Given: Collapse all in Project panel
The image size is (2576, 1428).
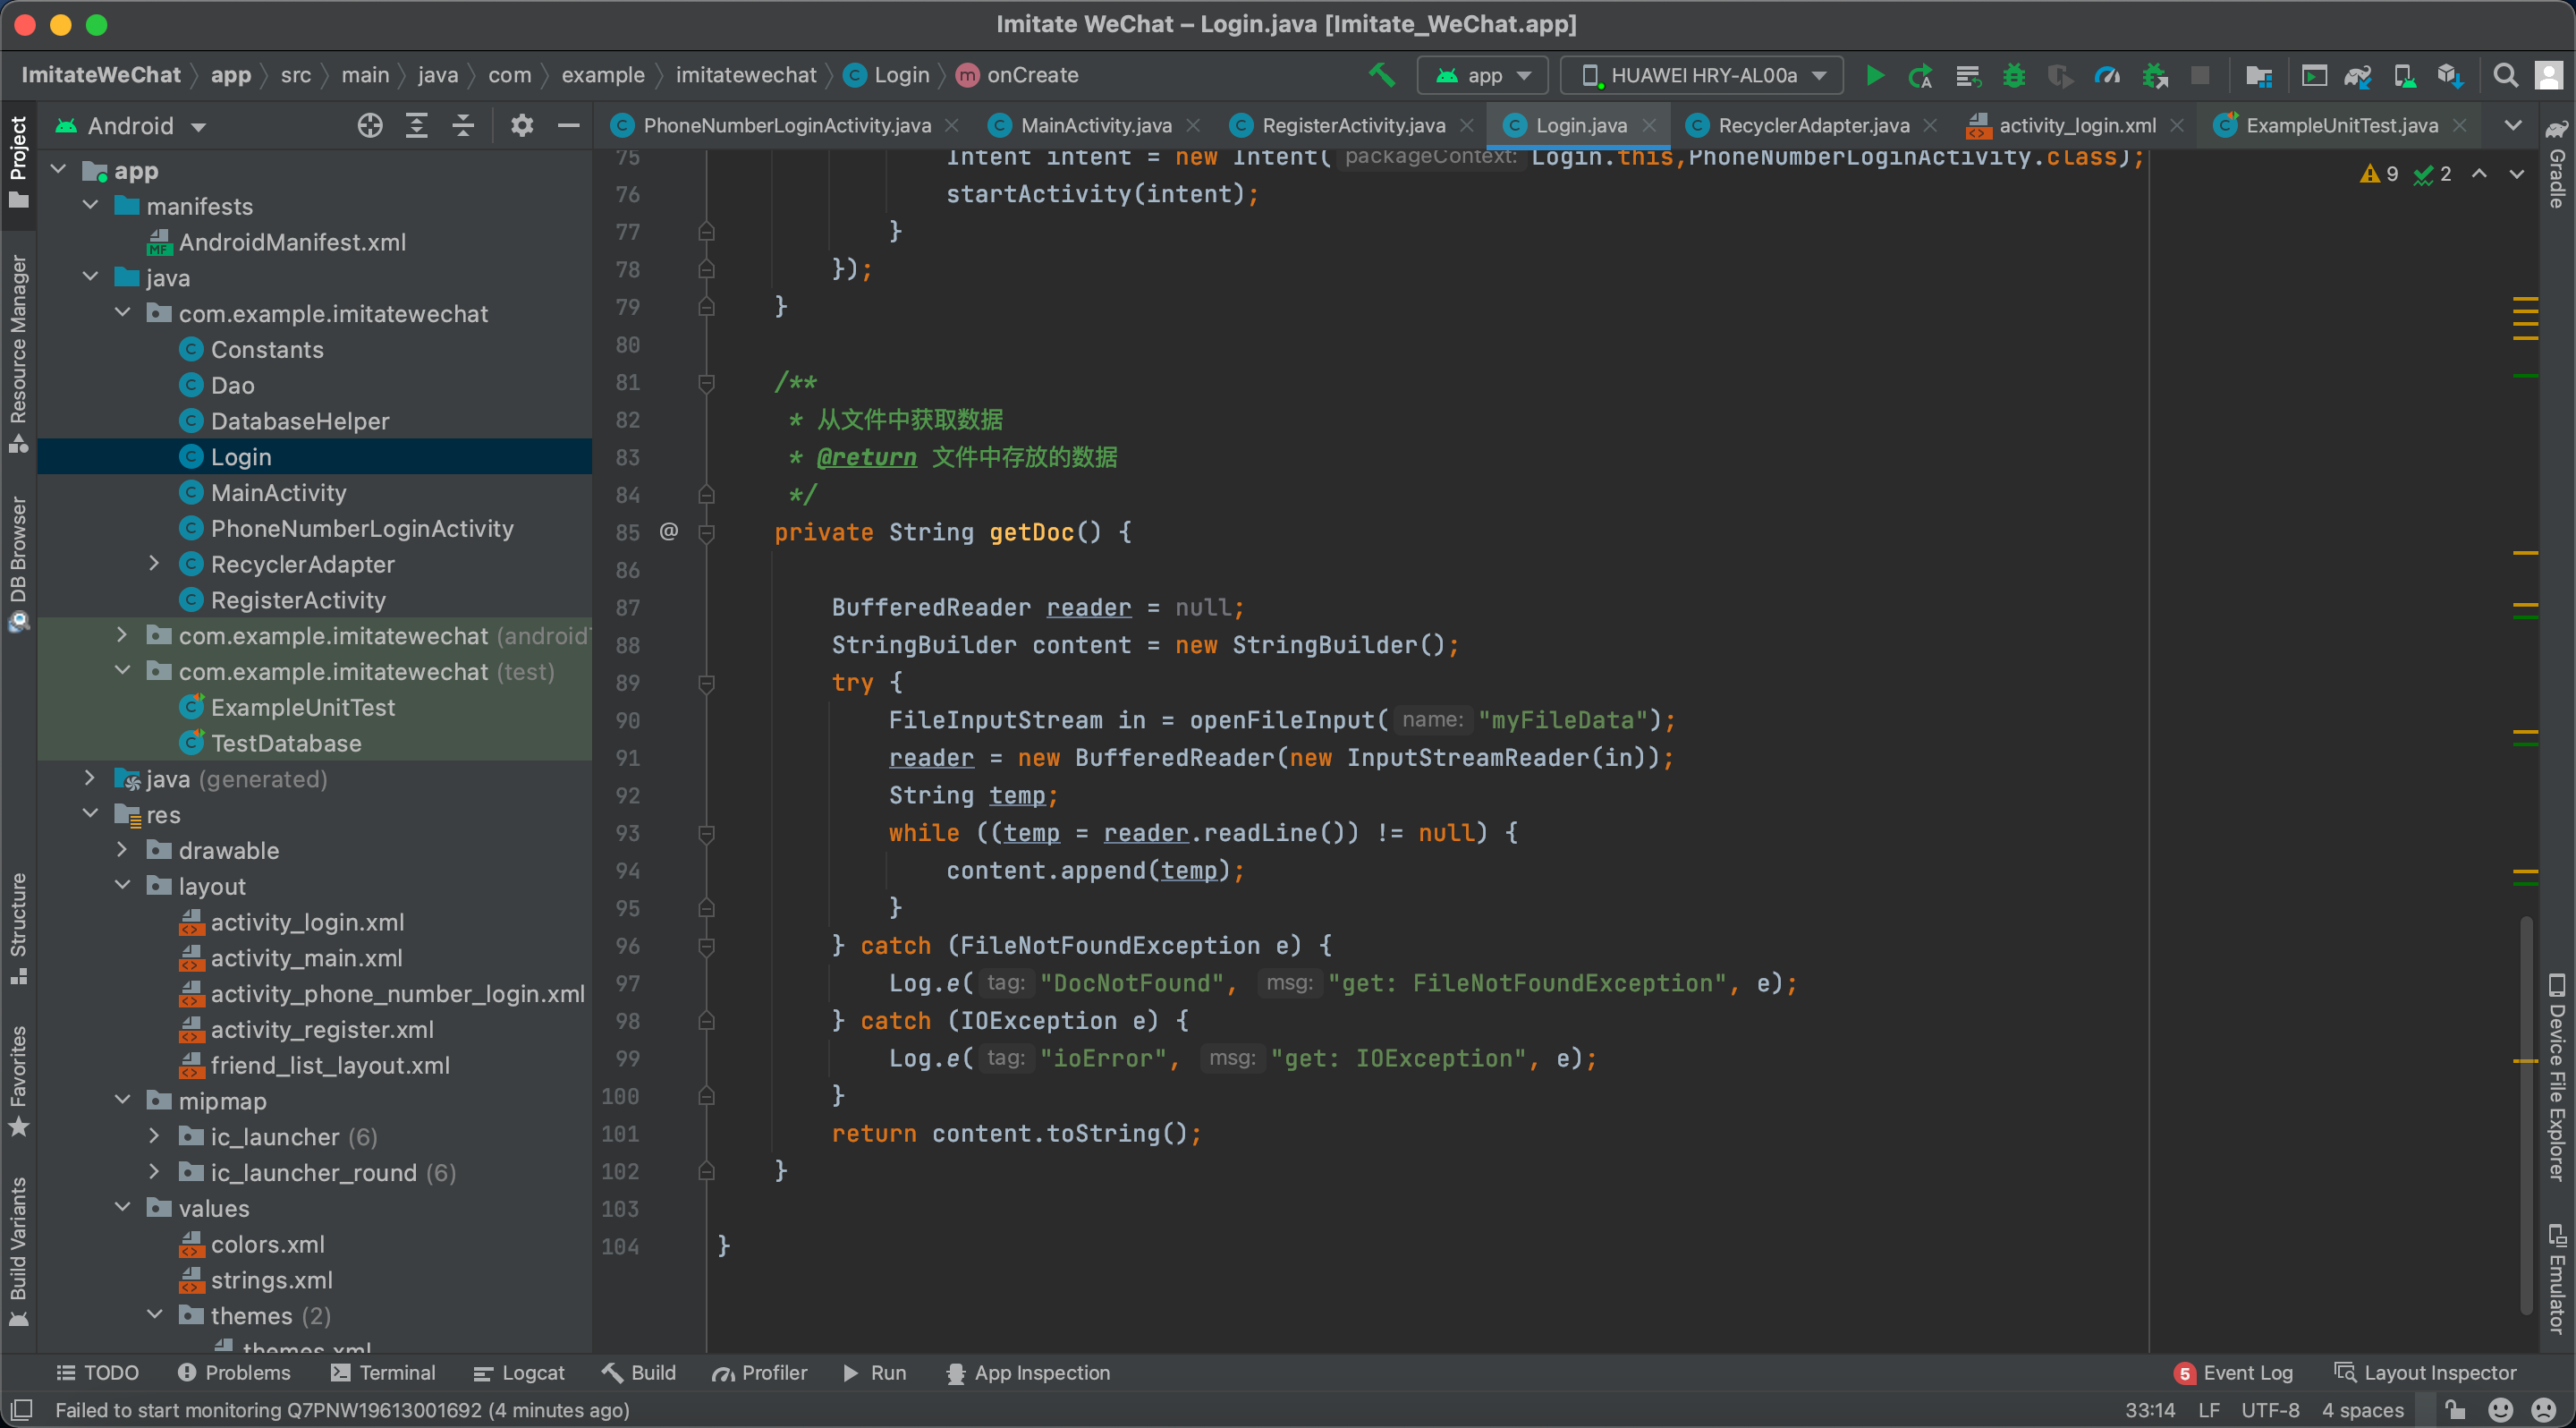Looking at the screenshot, I should [x=463, y=126].
